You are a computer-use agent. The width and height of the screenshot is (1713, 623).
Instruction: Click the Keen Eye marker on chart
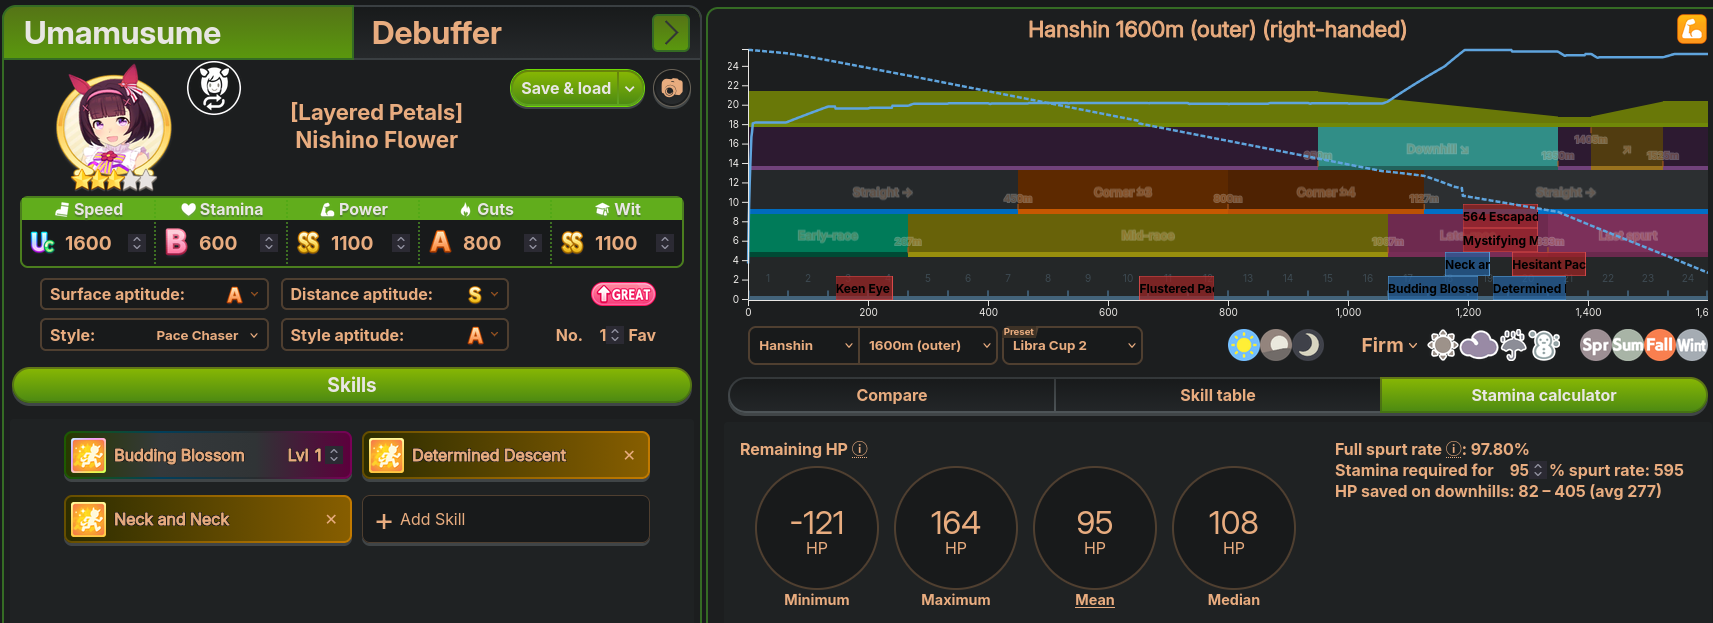point(863,288)
